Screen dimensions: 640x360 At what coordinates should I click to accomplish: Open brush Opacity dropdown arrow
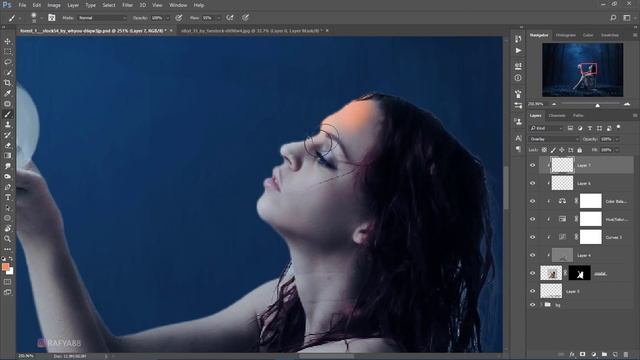168,18
